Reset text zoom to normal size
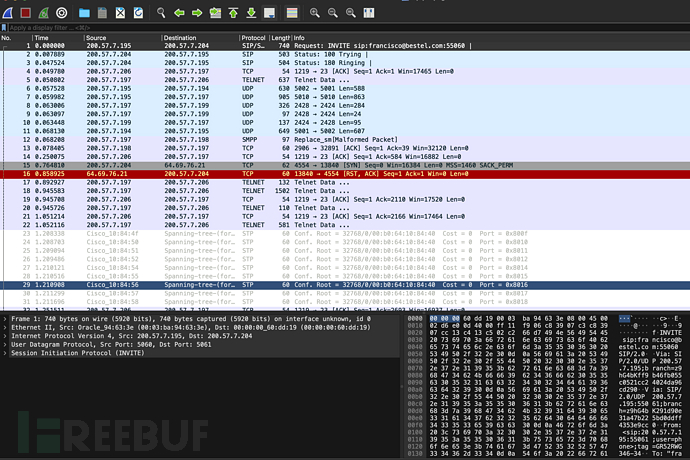The image size is (690, 460). tap(351, 13)
